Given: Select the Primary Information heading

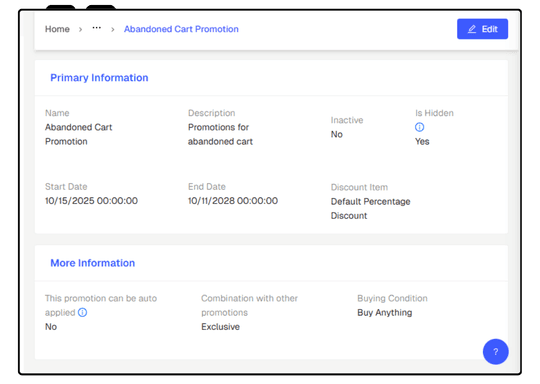Looking at the screenshot, I should pos(99,78).
